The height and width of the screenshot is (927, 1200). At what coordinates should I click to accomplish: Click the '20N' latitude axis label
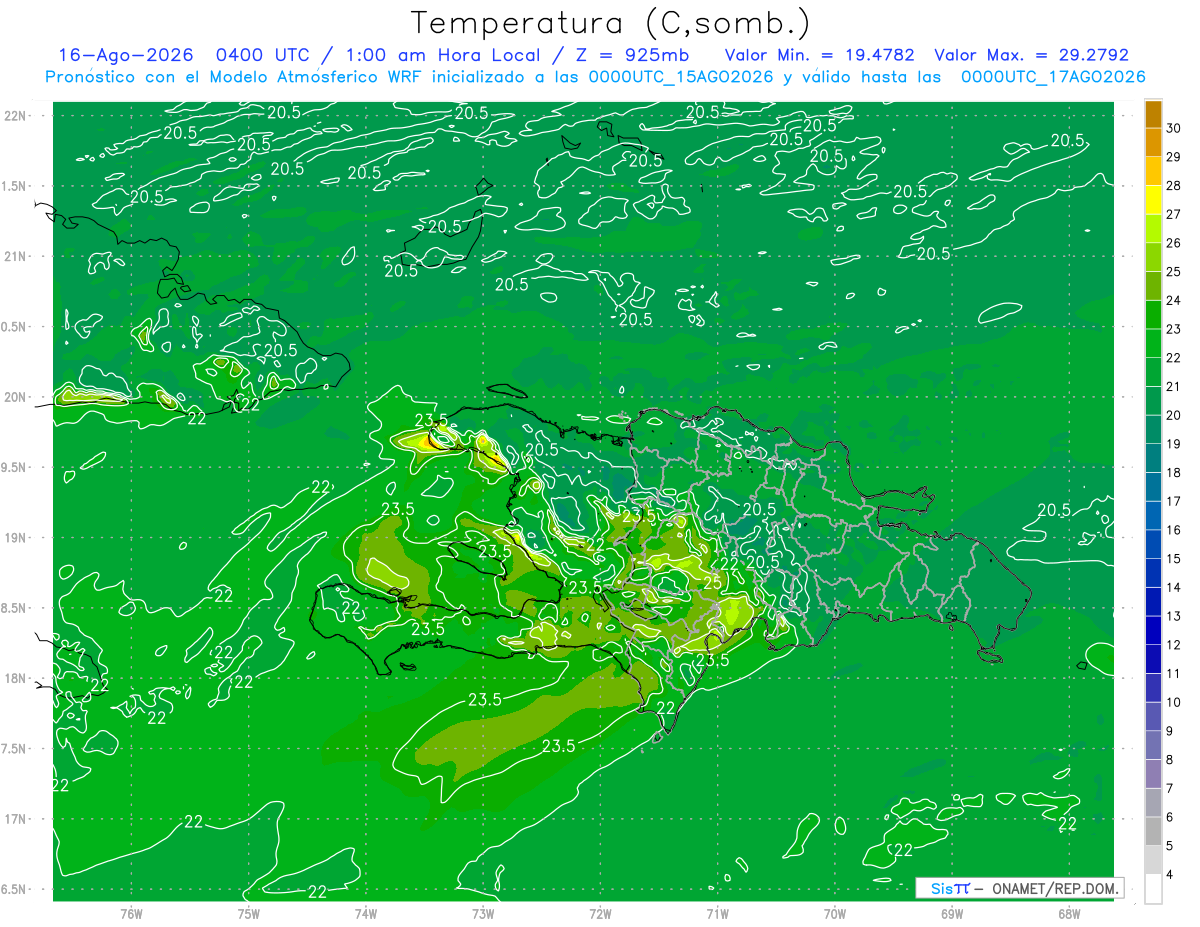15,397
